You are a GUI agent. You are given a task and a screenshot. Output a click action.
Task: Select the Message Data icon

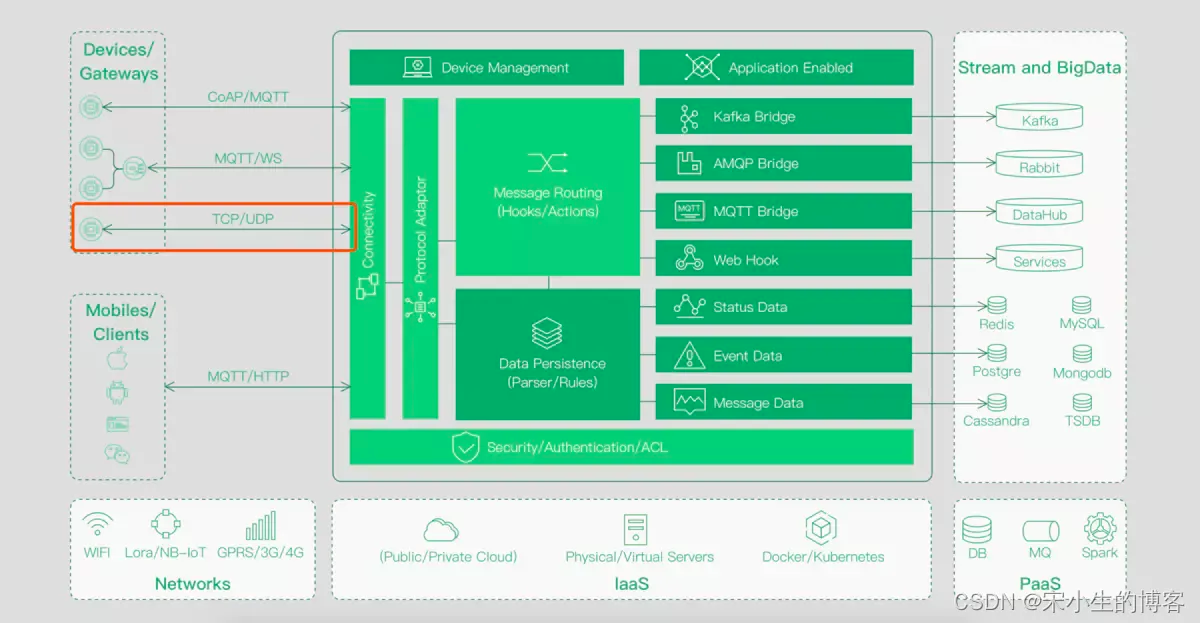(689, 402)
